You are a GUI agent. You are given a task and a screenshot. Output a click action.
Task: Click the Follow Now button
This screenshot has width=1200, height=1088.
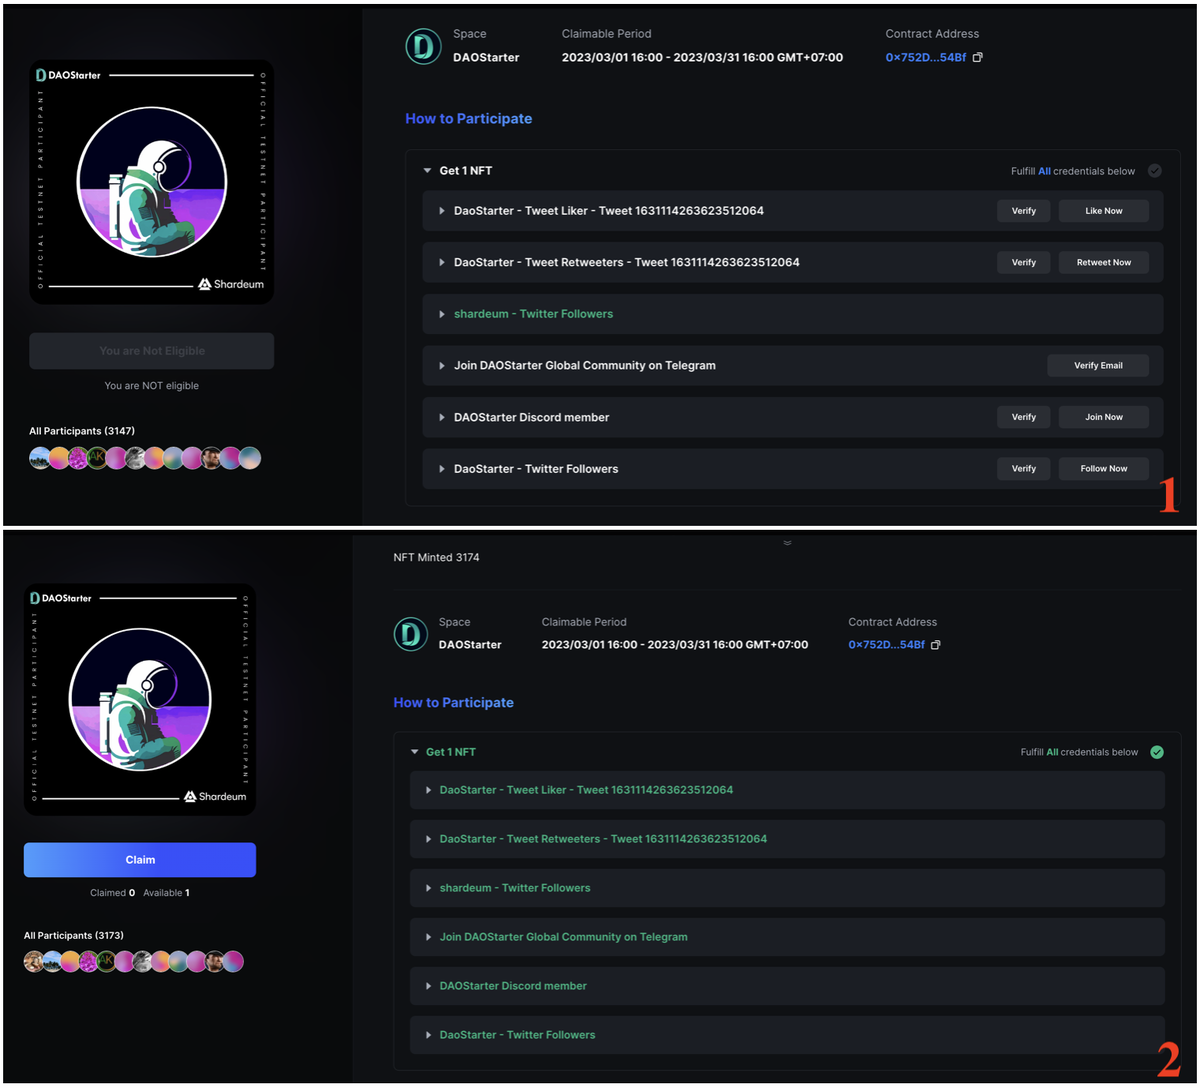(1104, 468)
